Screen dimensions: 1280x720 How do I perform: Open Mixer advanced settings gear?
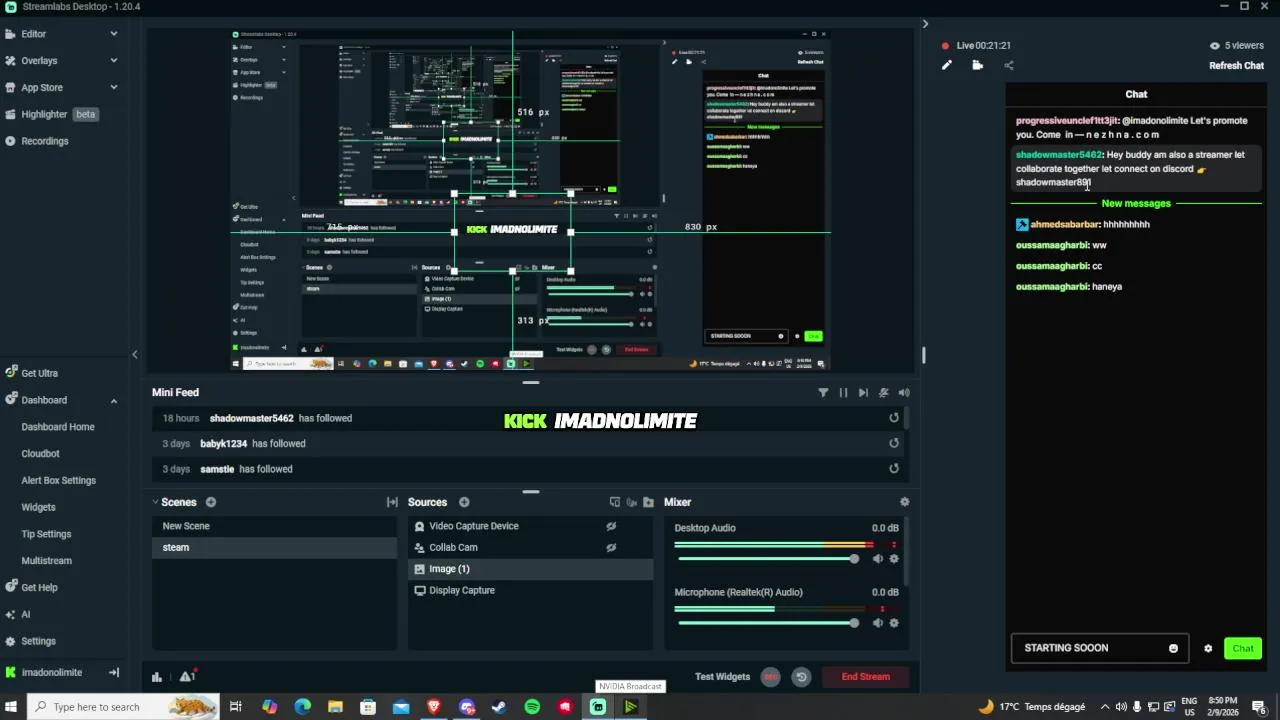pyautogui.click(x=904, y=502)
